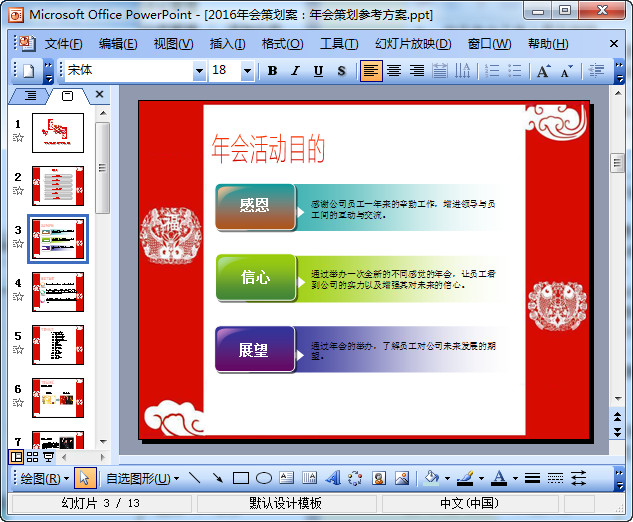633x522 pixels.
Task: Toggle bulleted list
Action: (x=515, y=71)
